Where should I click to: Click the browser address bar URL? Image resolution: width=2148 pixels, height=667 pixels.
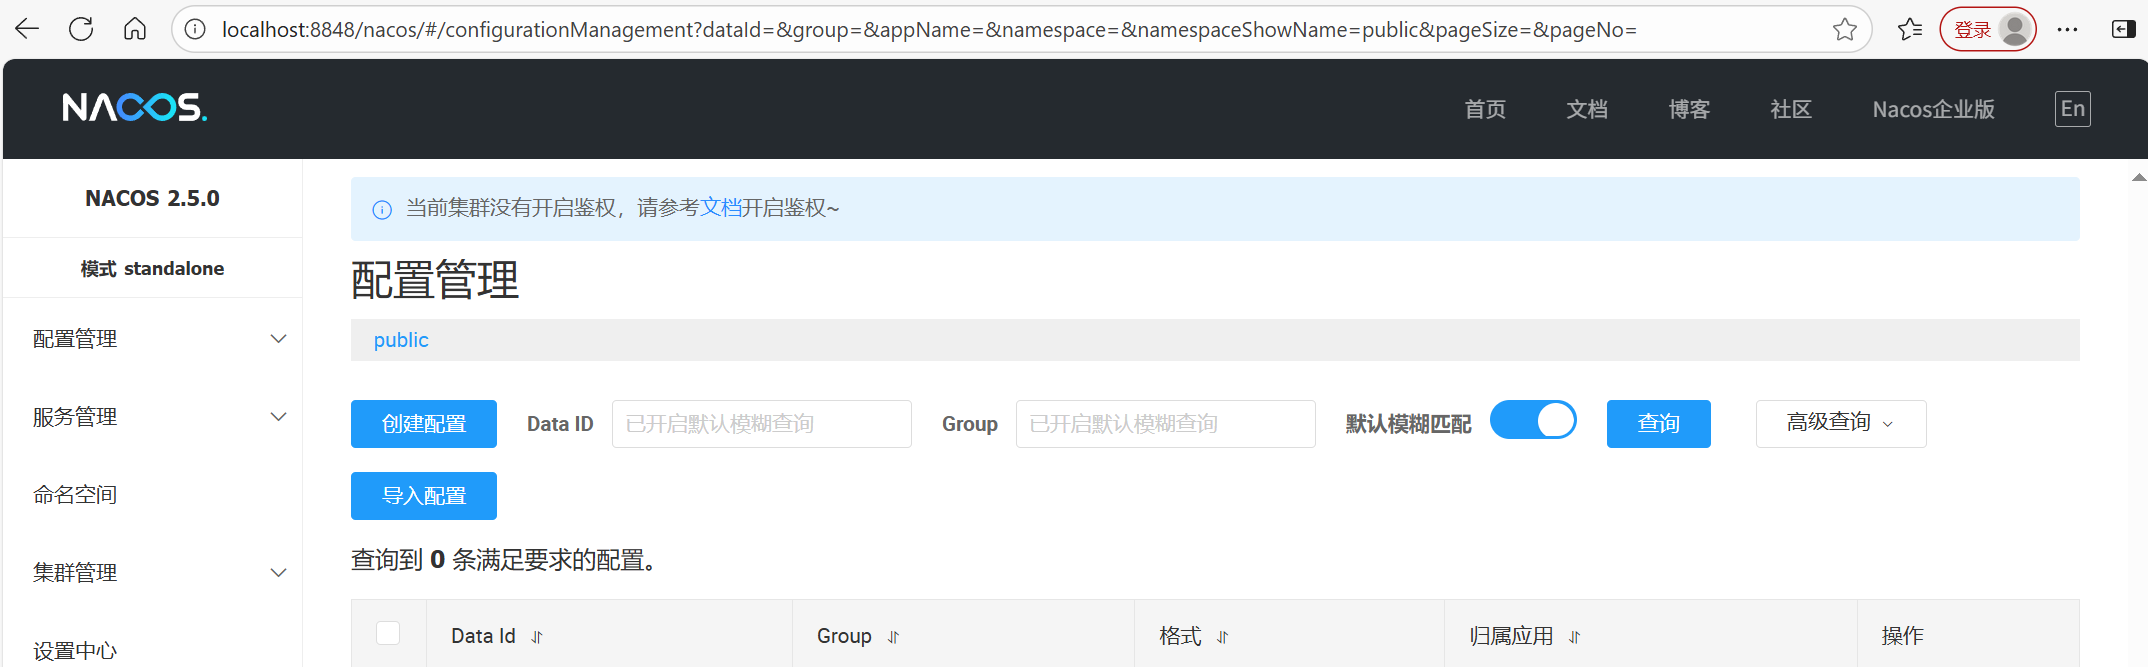929,30
